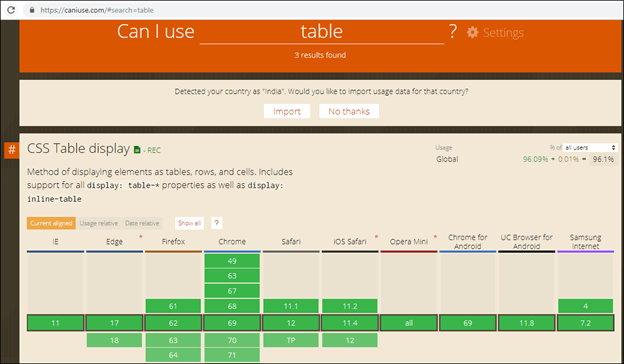Select the Samsung Internet 4 cell
The height and width of the screenshot is (364, 624).
[585, 306]
